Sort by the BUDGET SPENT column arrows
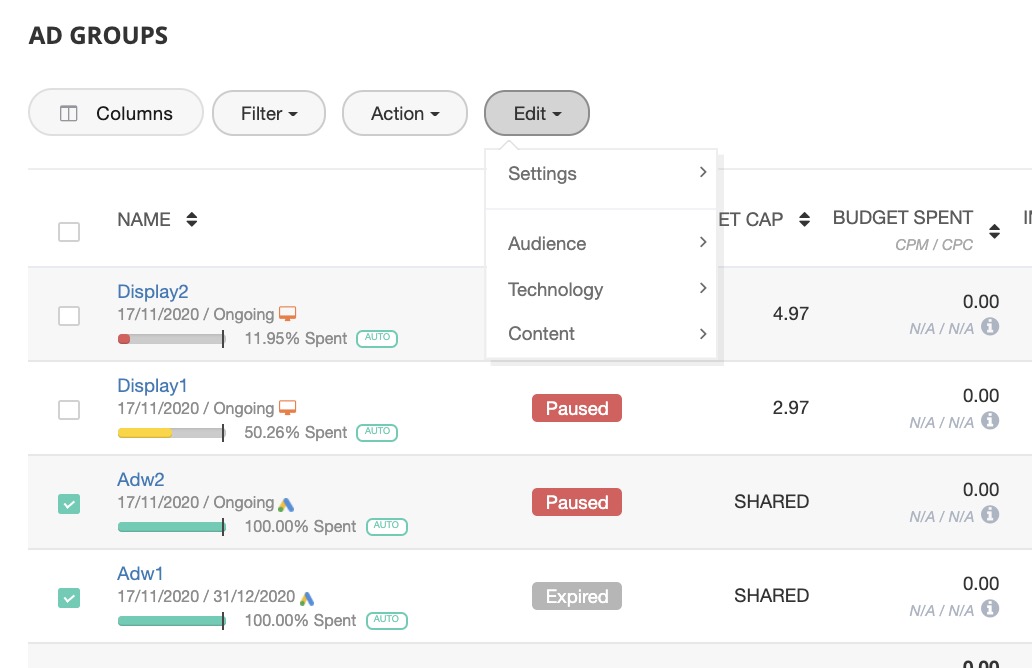Viewport: 1032px width, 668px height. (994, 231)
